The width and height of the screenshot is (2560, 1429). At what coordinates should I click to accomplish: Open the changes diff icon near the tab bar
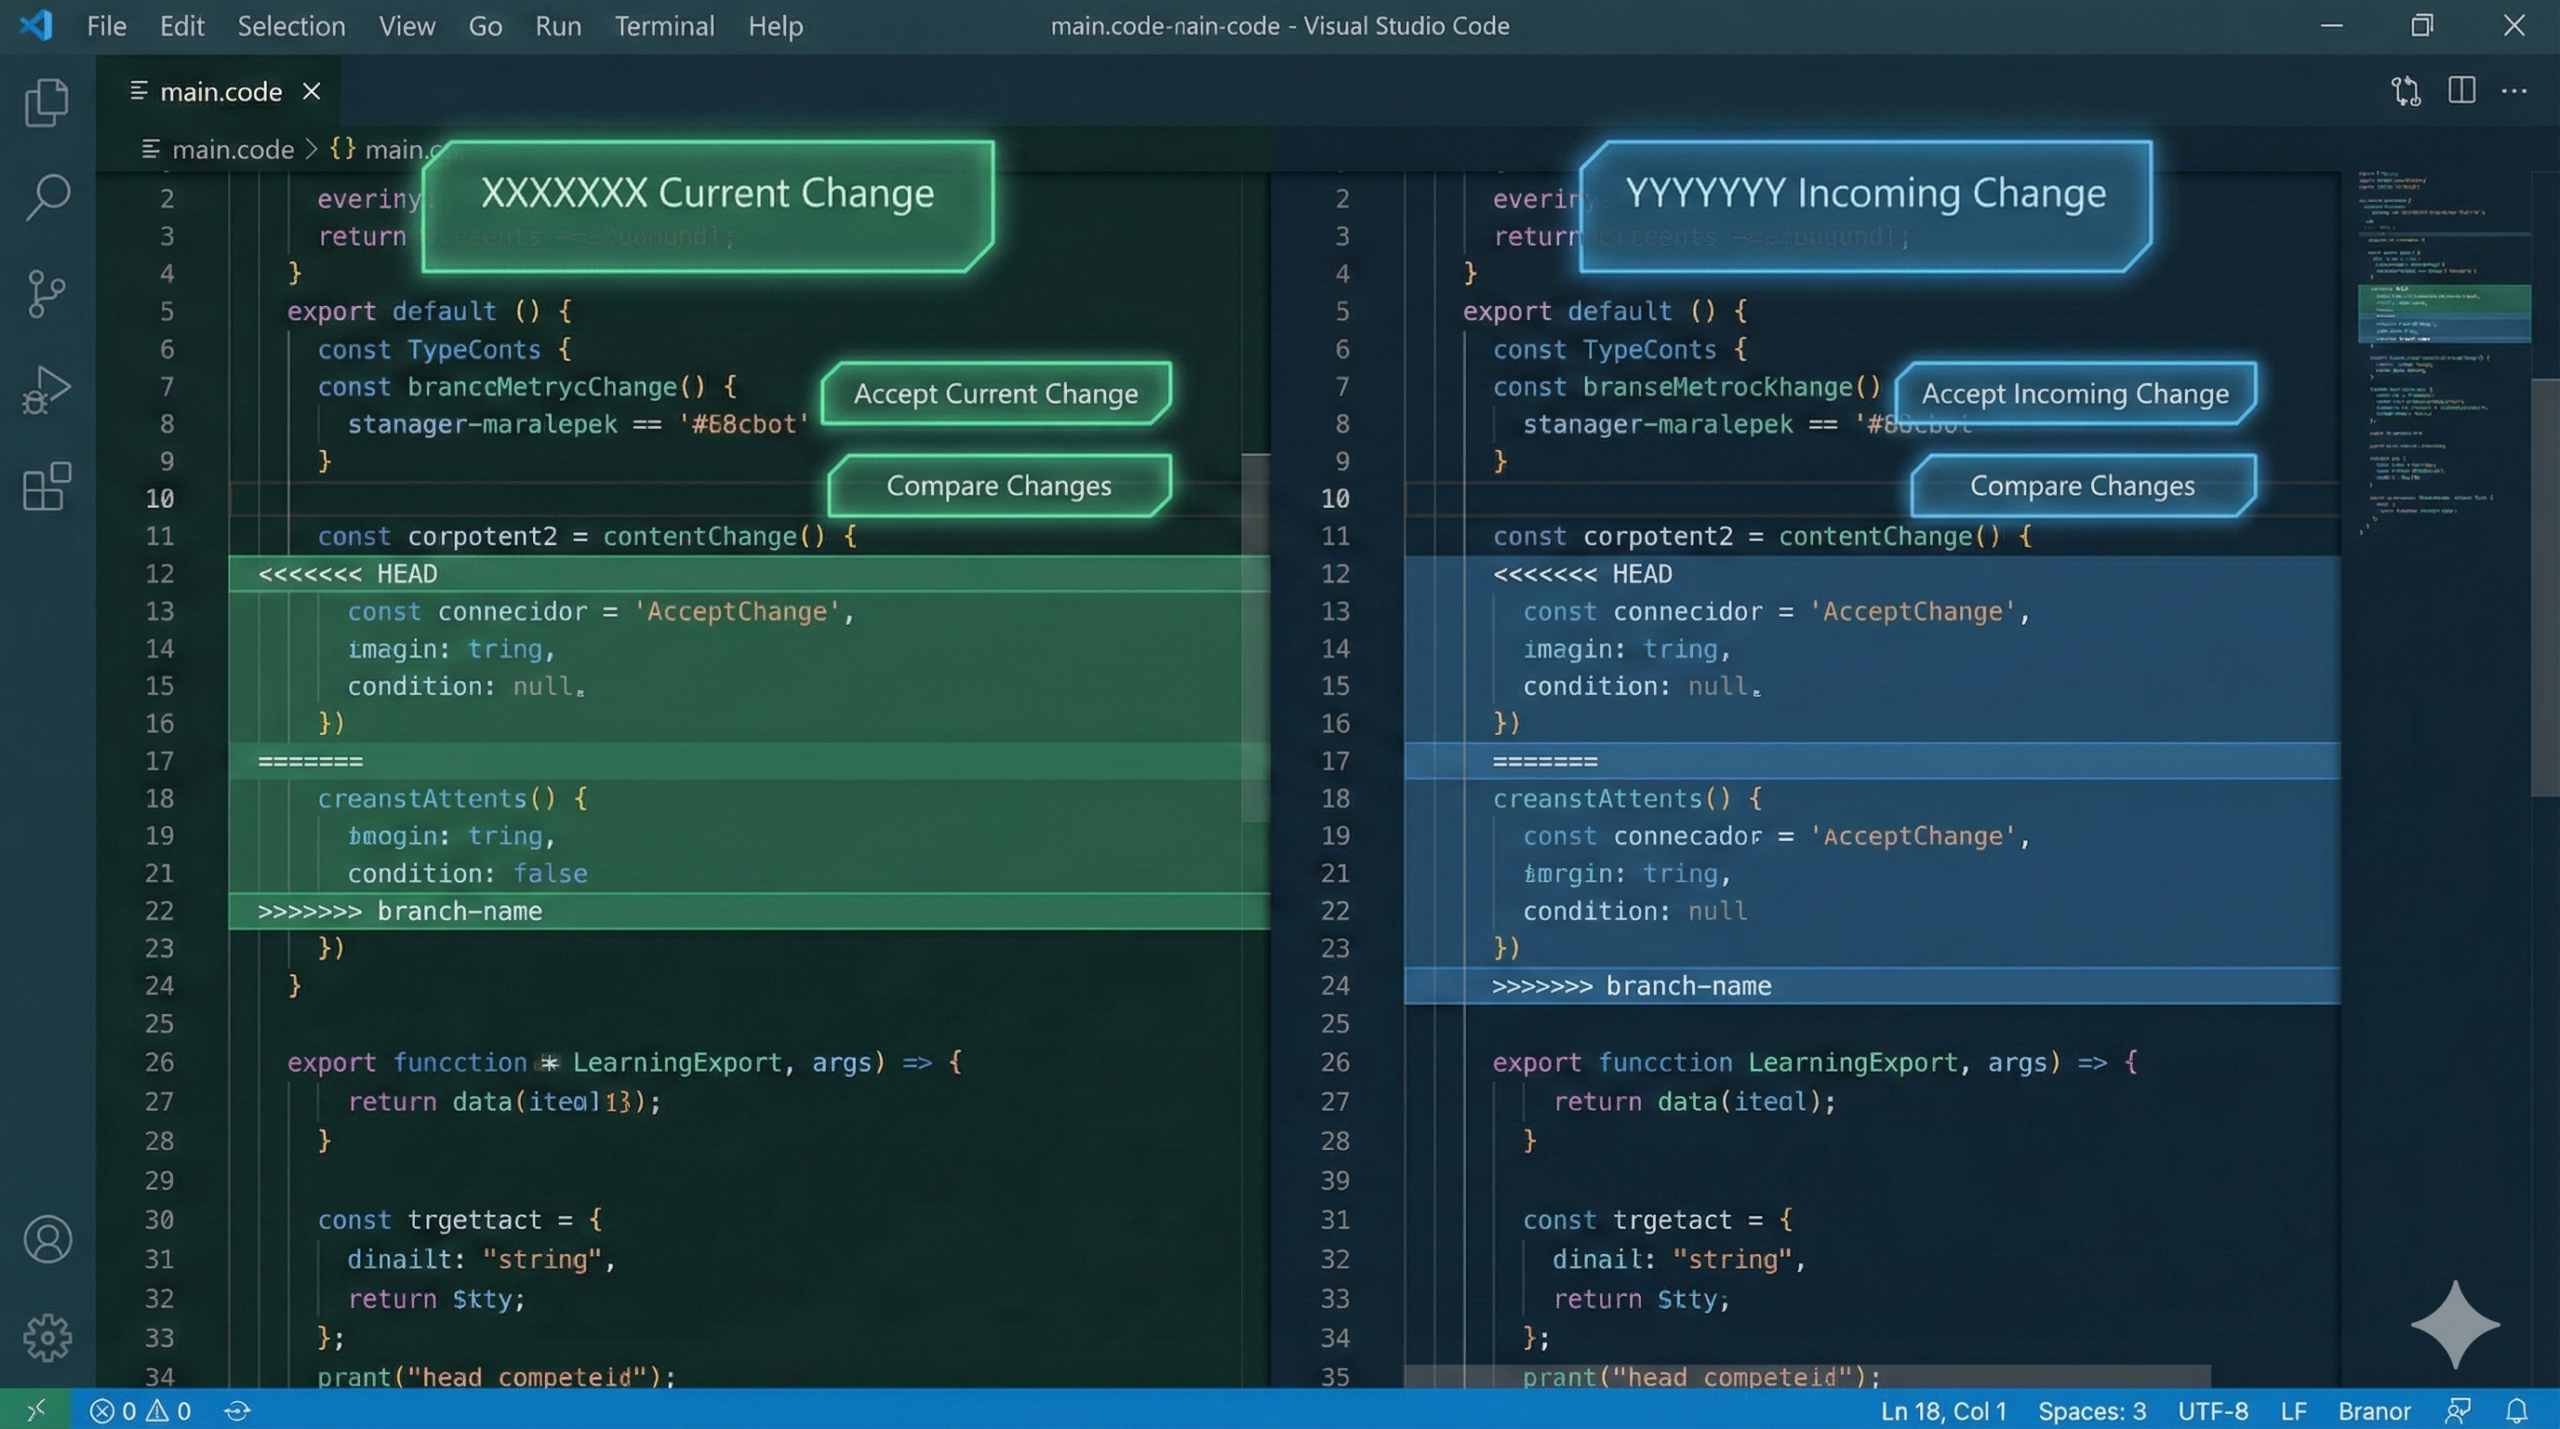[2405, 90]
